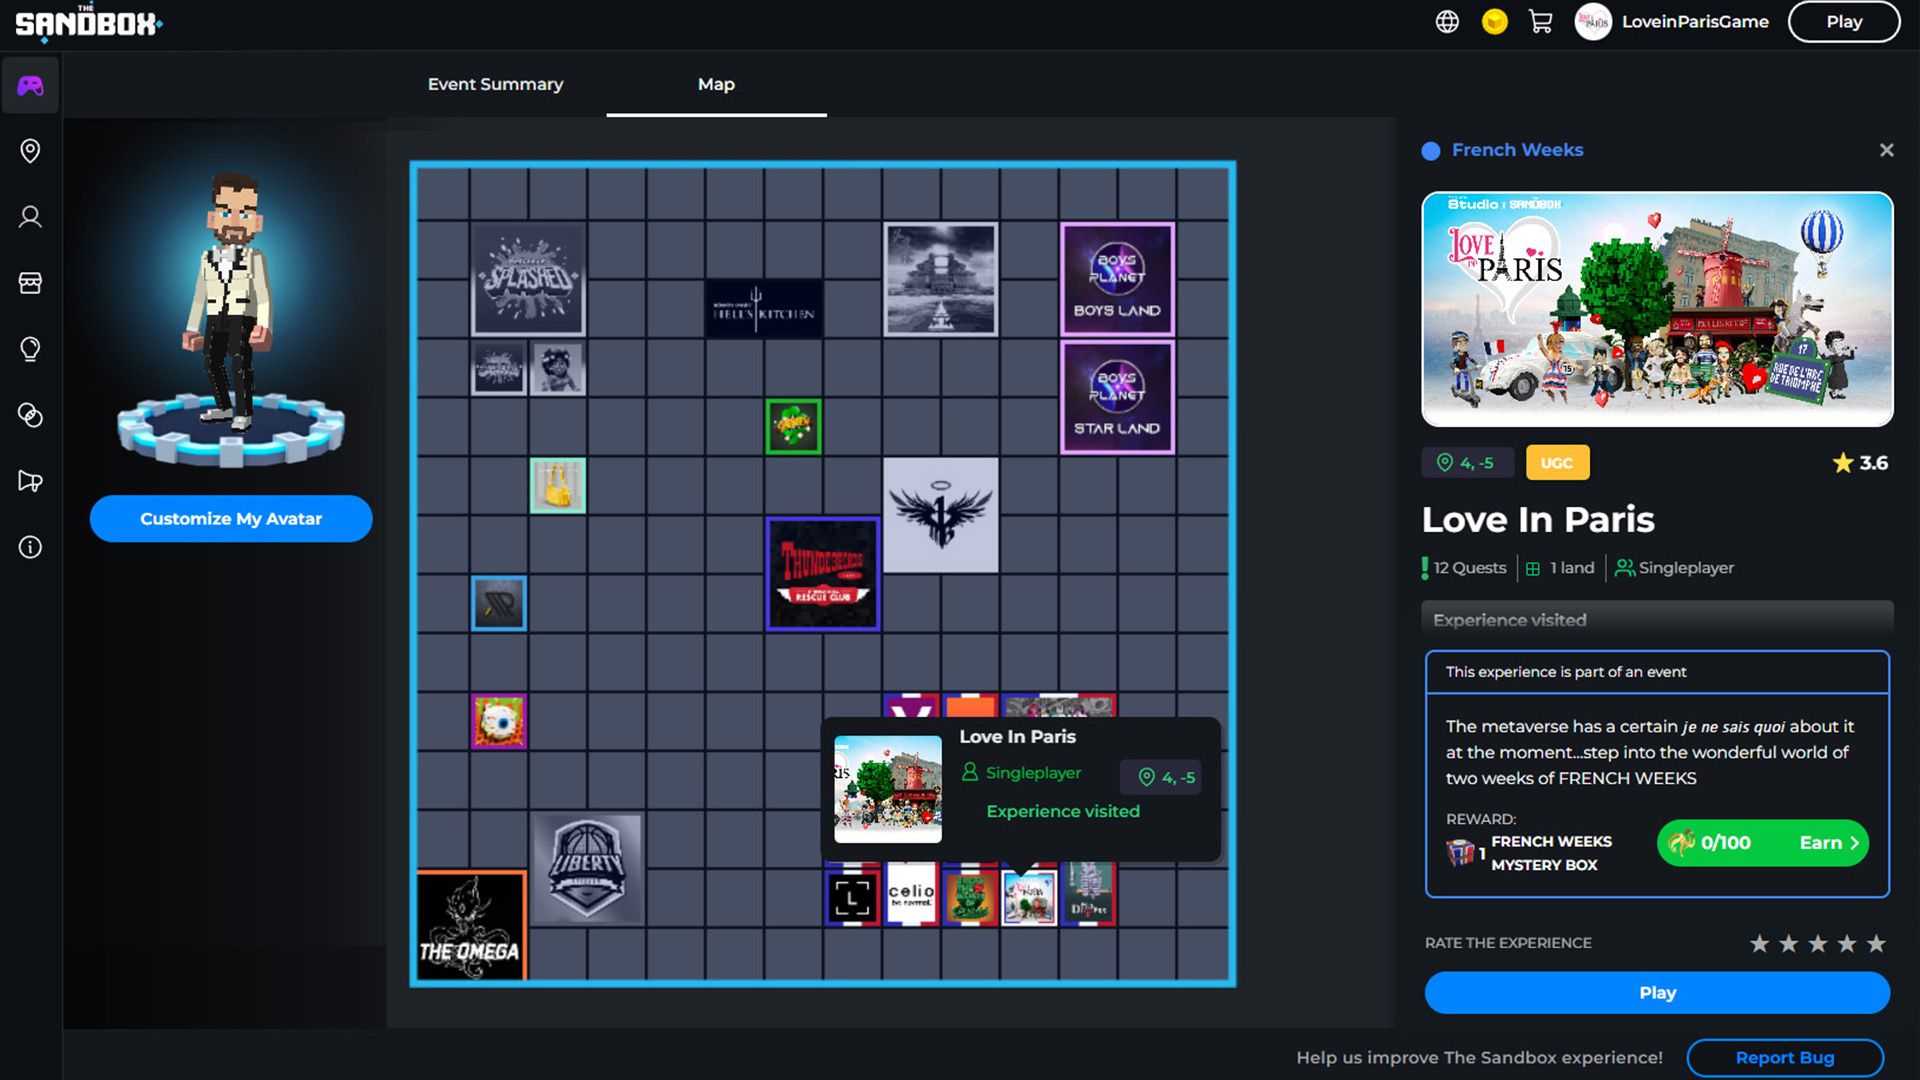Select The Omega land tile

pyautogui.click(x=470, y=926)
